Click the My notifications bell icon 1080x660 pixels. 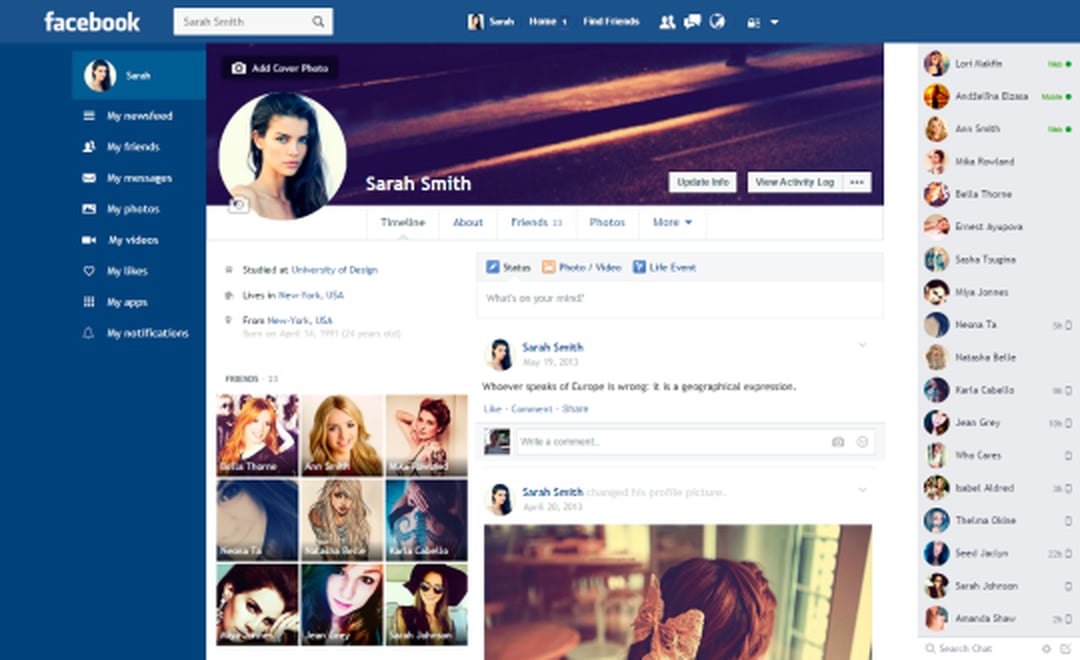click(x=89, y=333)
